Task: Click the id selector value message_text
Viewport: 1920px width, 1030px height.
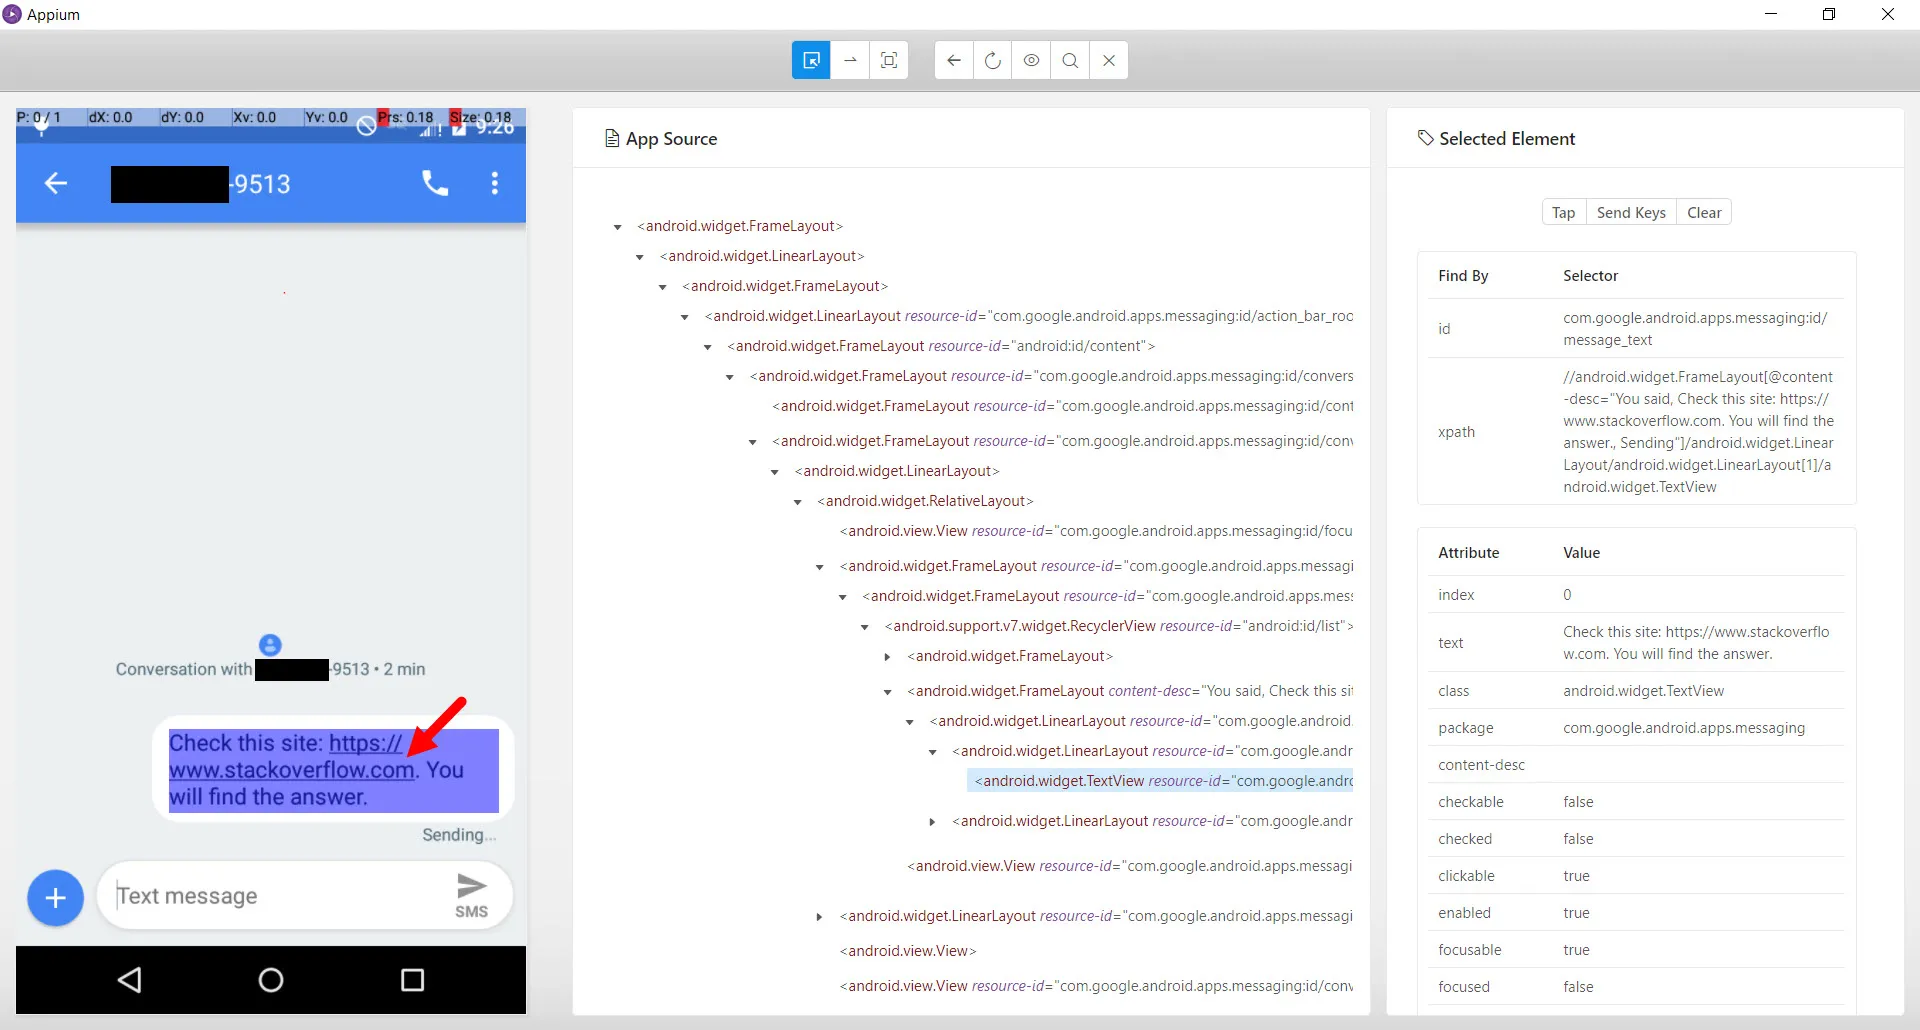Action: coord(1695,329)
